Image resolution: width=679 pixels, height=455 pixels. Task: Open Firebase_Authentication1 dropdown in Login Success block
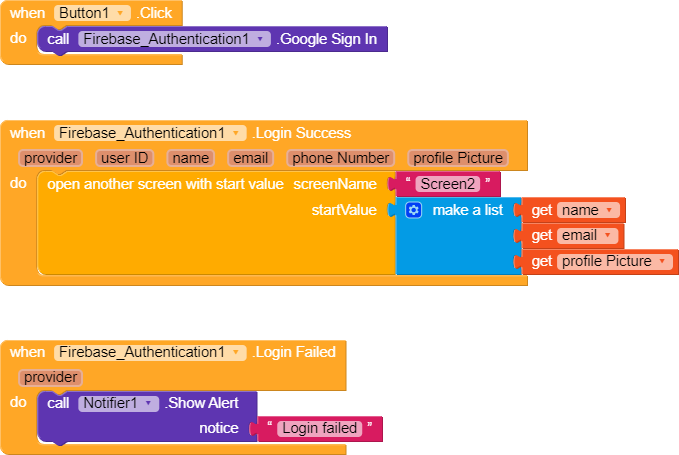150,133
